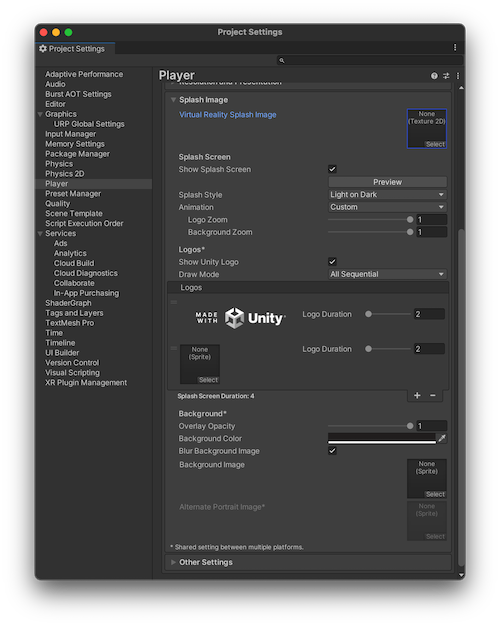
Task: Click Unity logo duration value field
Action: pyautogui.click(x=429, y=314)
